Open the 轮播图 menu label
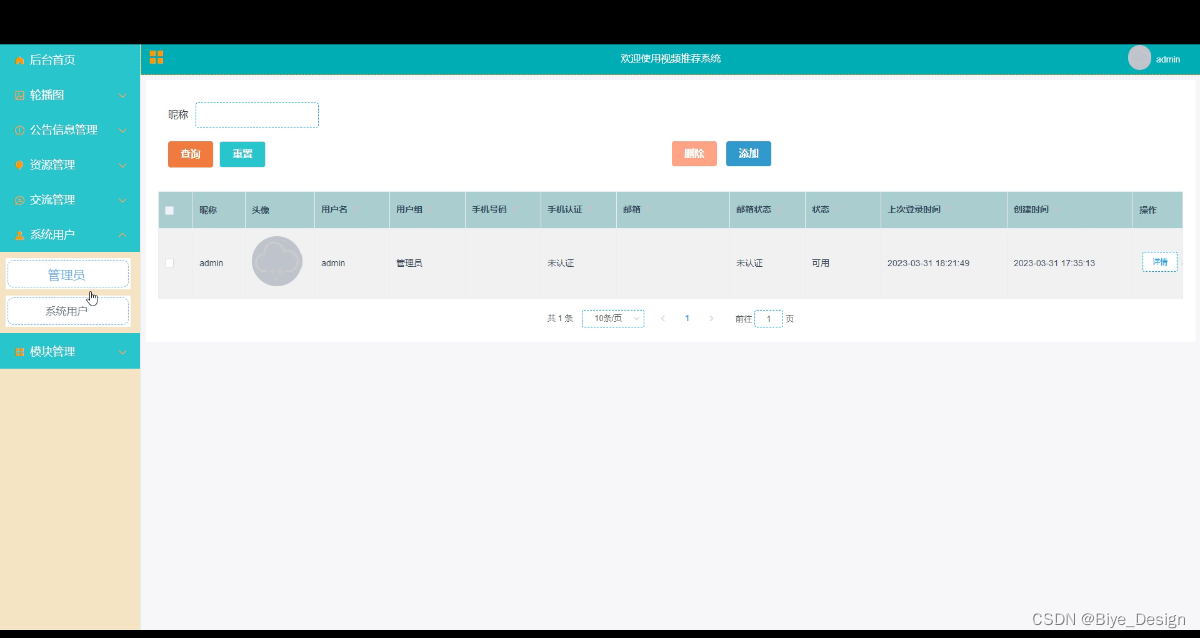The width and height of the screenshot is (1200, 638). coord(47,96)
